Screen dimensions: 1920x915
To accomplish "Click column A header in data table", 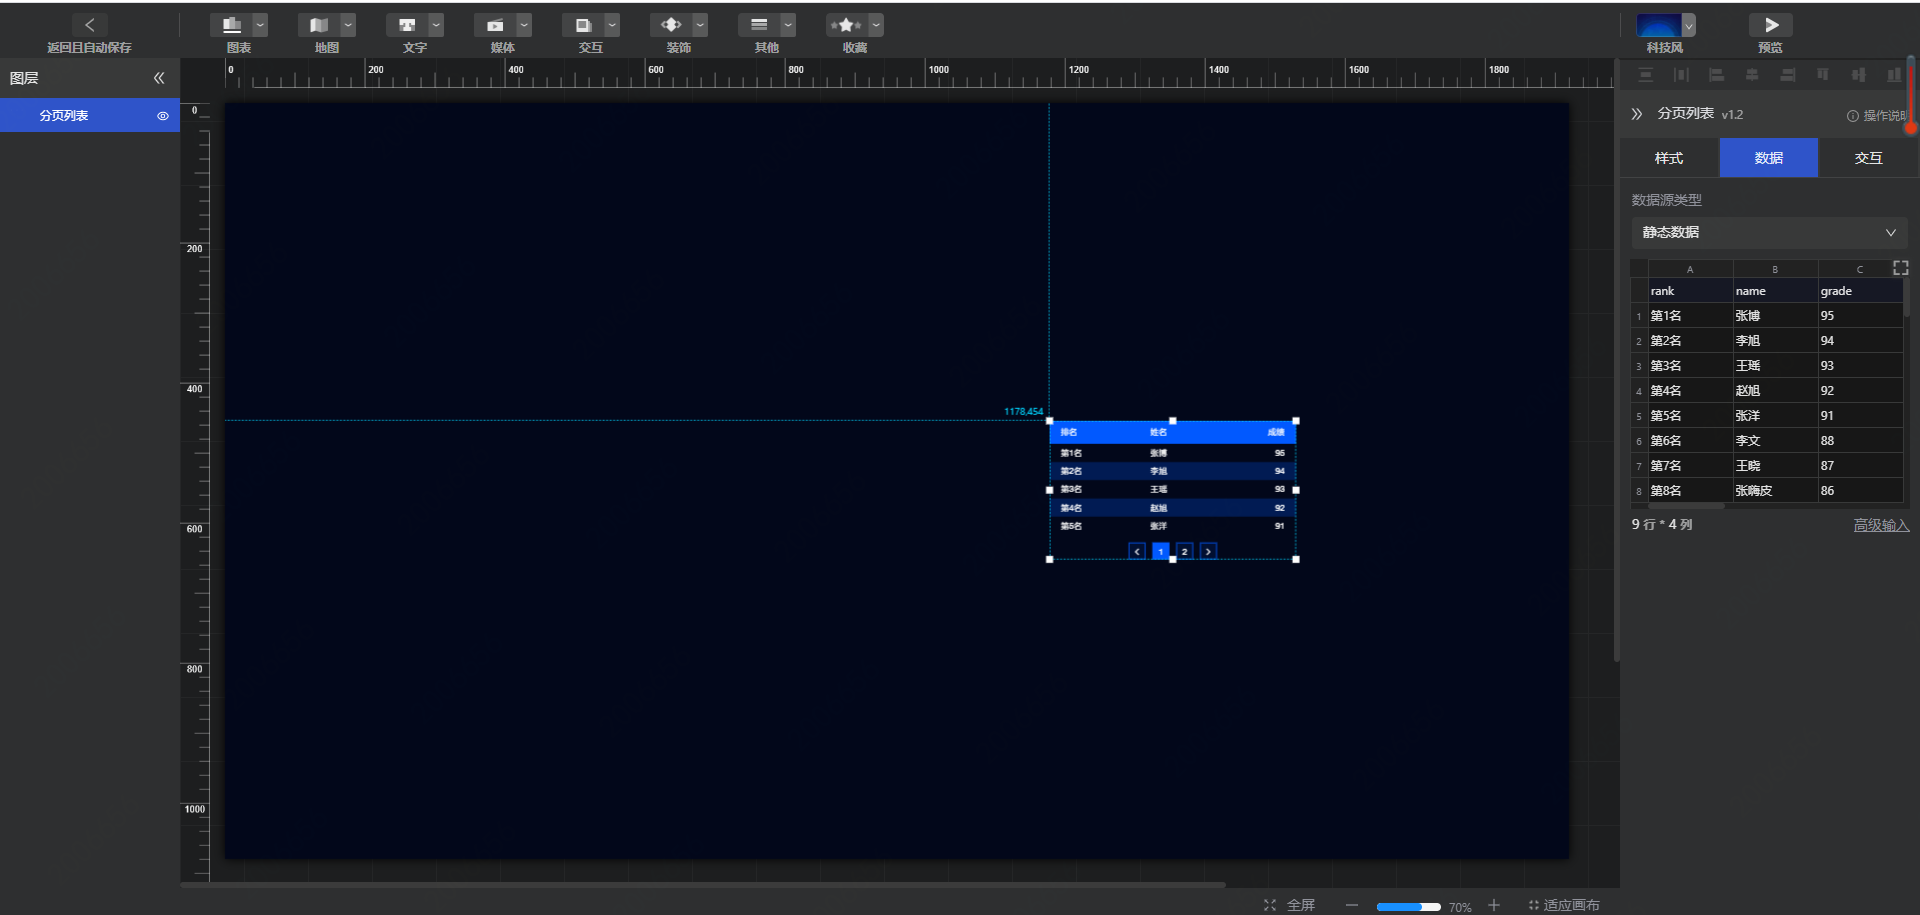I will point(1690,269).
